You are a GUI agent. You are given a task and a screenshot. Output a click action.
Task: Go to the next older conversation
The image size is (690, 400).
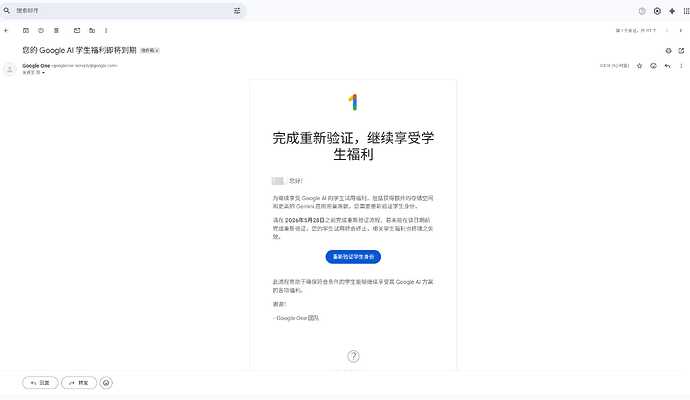point(681,30)
